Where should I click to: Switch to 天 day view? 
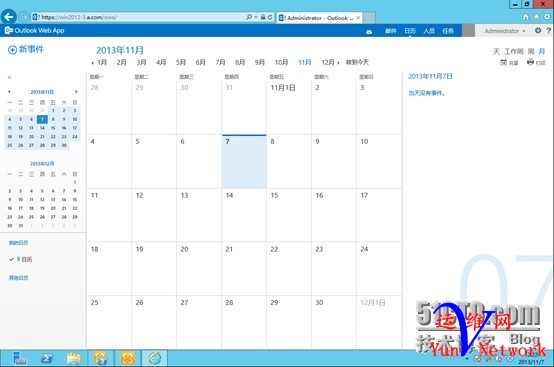click(x=496, y=52)
